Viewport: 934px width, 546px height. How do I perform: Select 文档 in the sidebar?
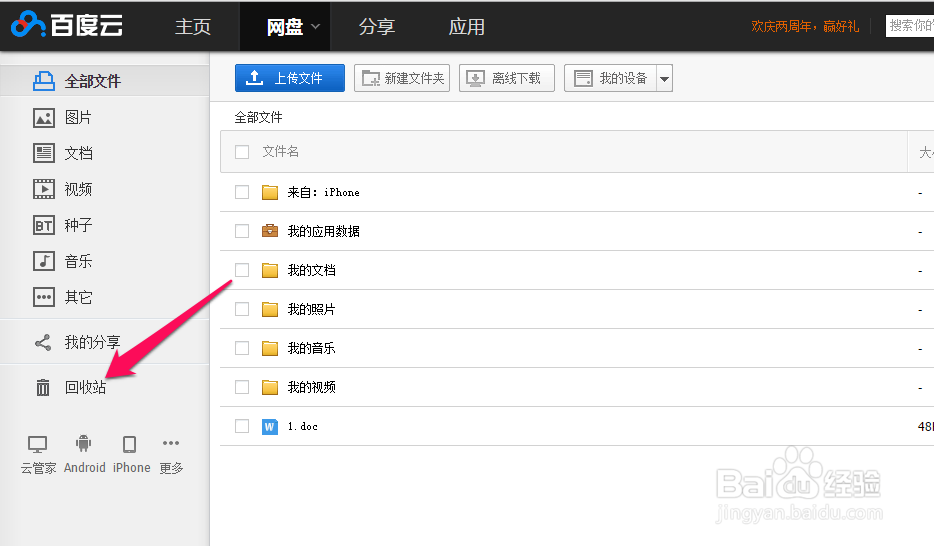pyautogui.click(x=78, y=154)
